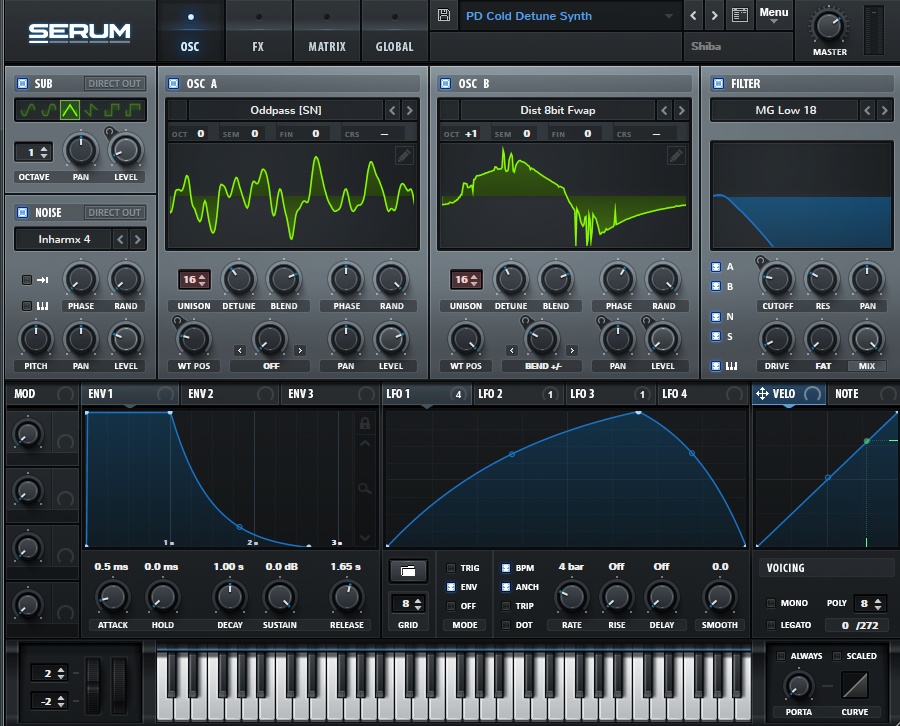Click the MASTER volume knob
The height and width of the screenshot is (726, 900).
click(x=829, y=25)
